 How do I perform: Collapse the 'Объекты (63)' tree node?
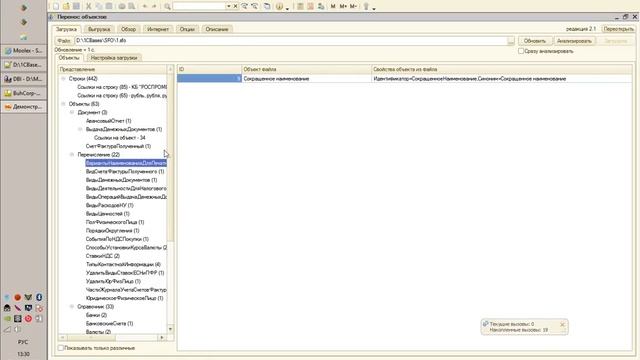point(63,104)
